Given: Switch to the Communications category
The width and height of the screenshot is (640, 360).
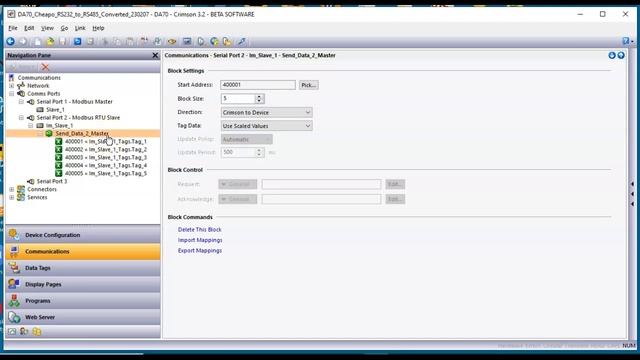Looking at the screenshot, I should (83, 251).
